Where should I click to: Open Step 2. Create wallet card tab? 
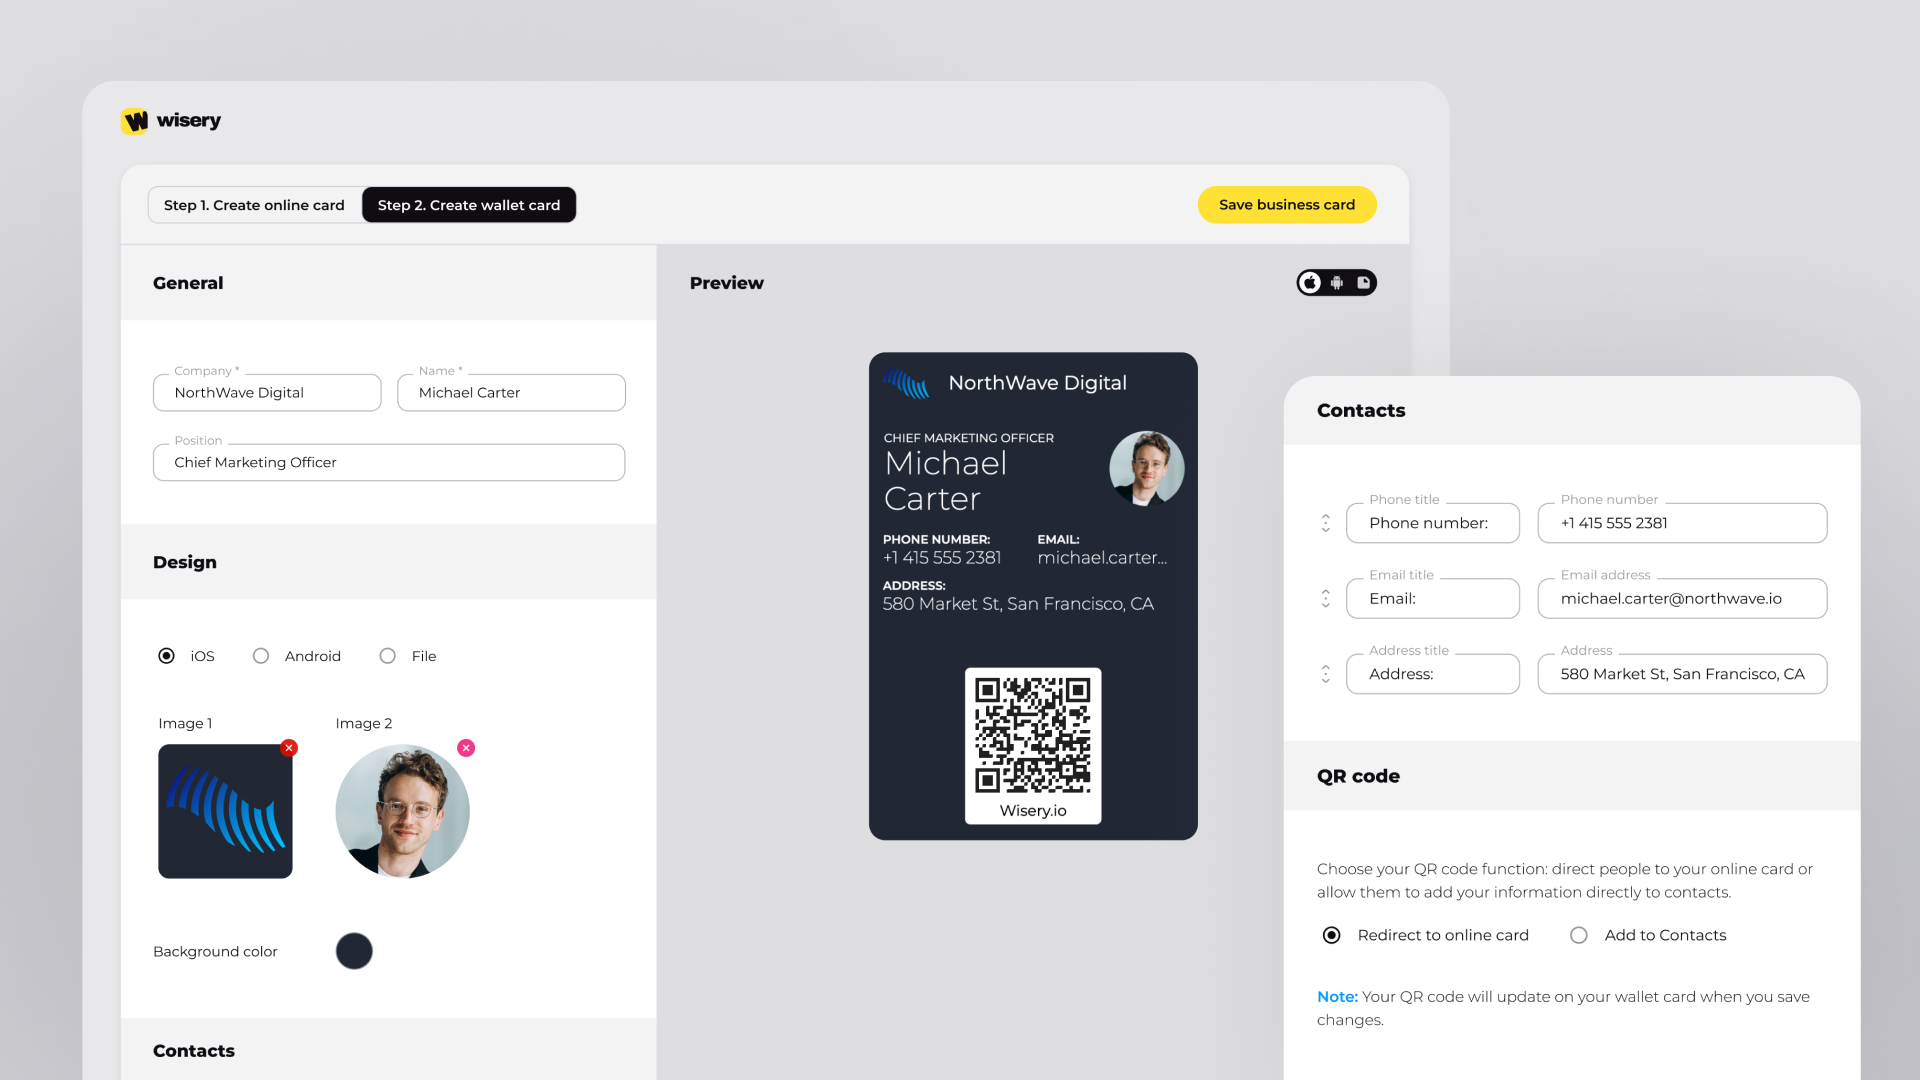click(469, 204)
